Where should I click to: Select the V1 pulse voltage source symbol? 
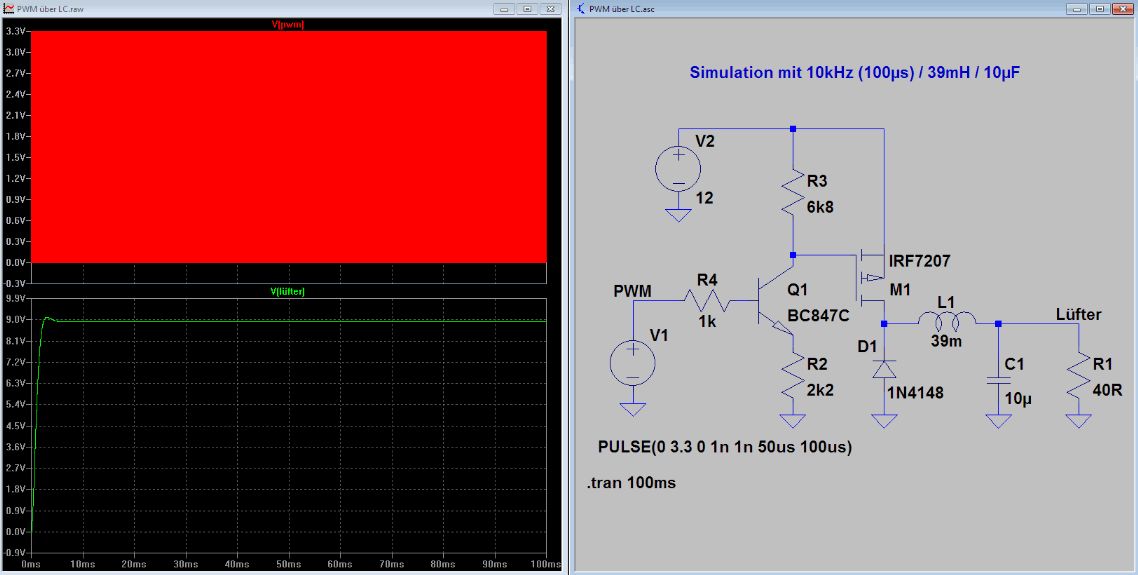pyautogui.click(x=633, y=362)
